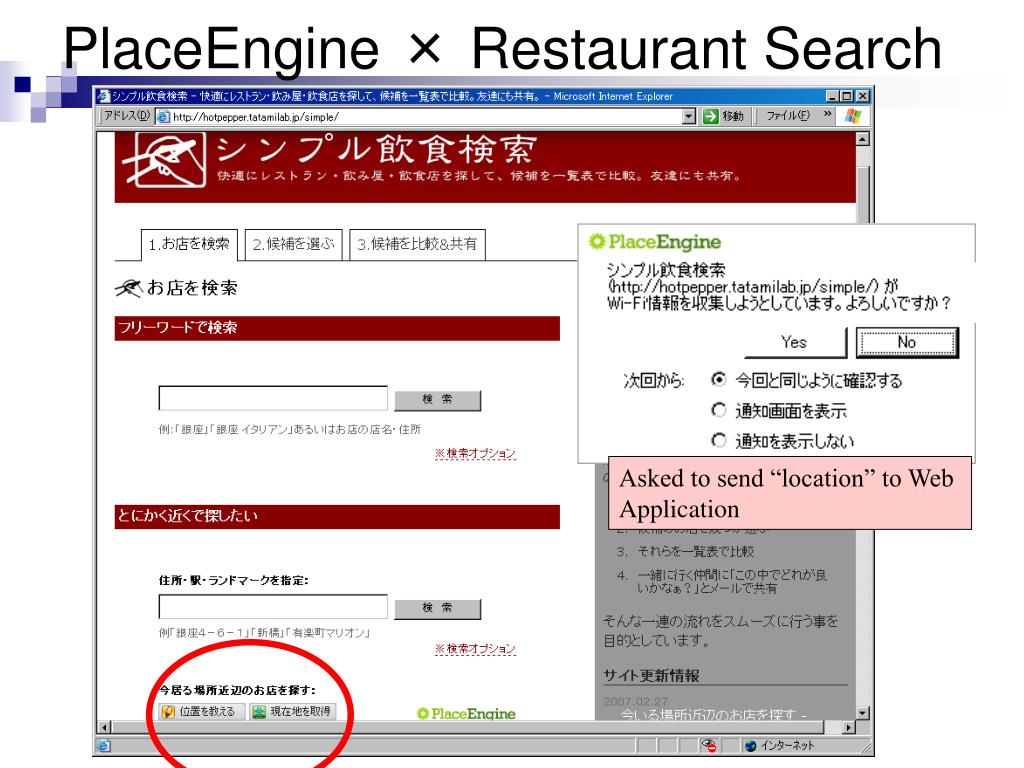
Task: Click the Yes button in PlaceEngine dialog
Action: coord(795,342)
